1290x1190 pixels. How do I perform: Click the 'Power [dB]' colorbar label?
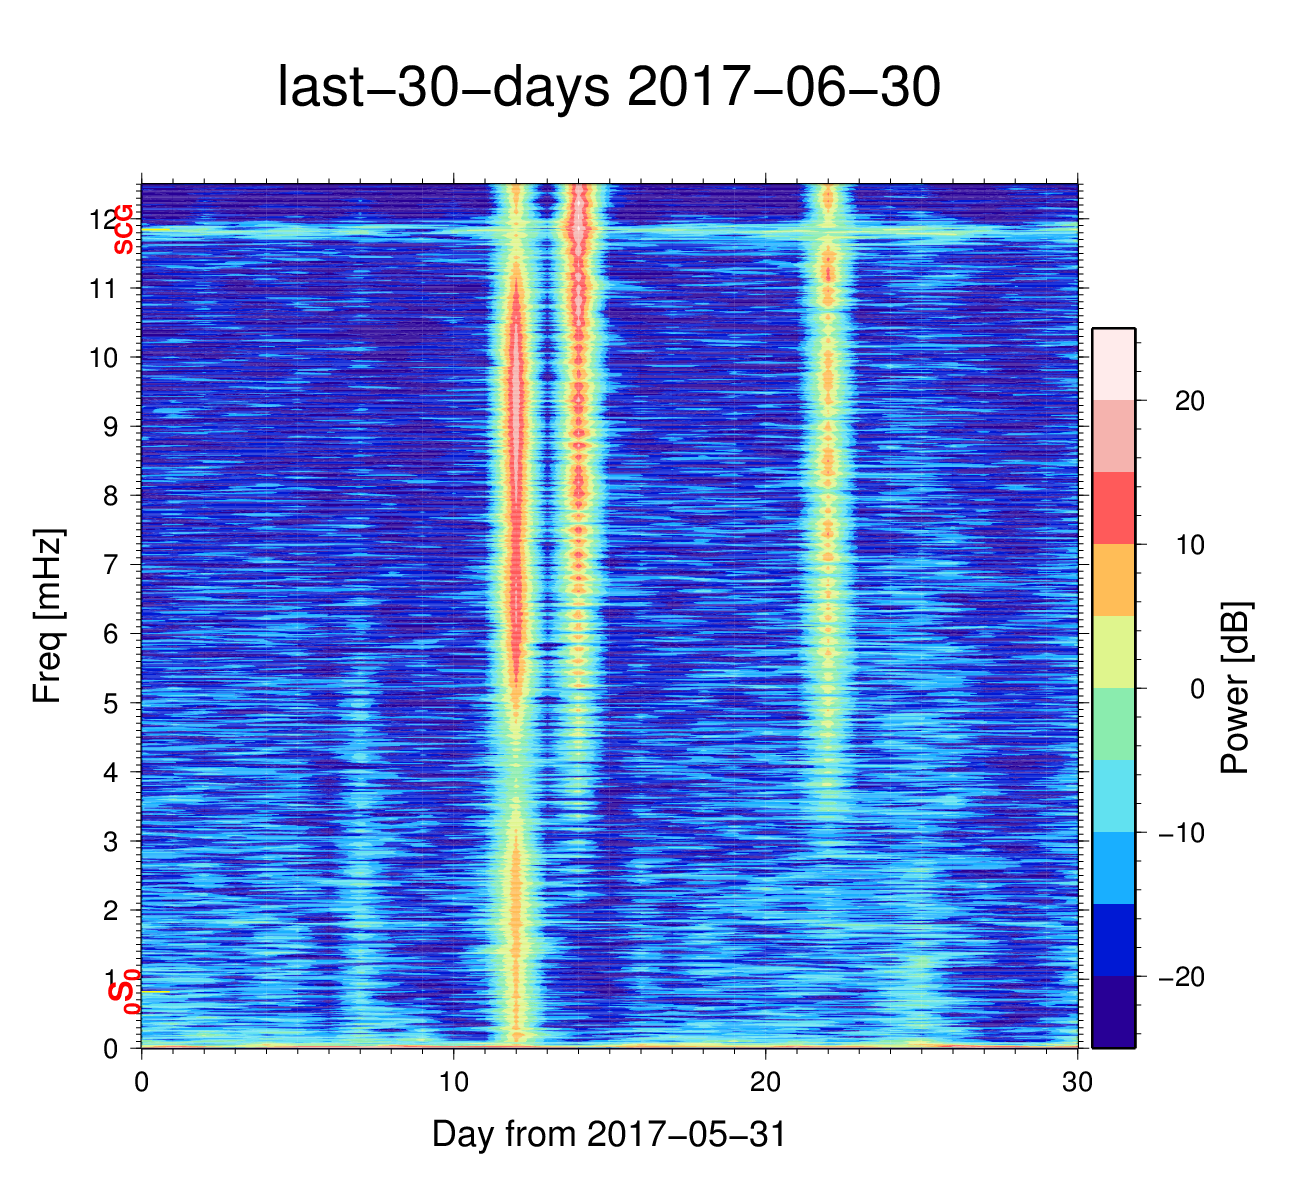point(1236,688)
